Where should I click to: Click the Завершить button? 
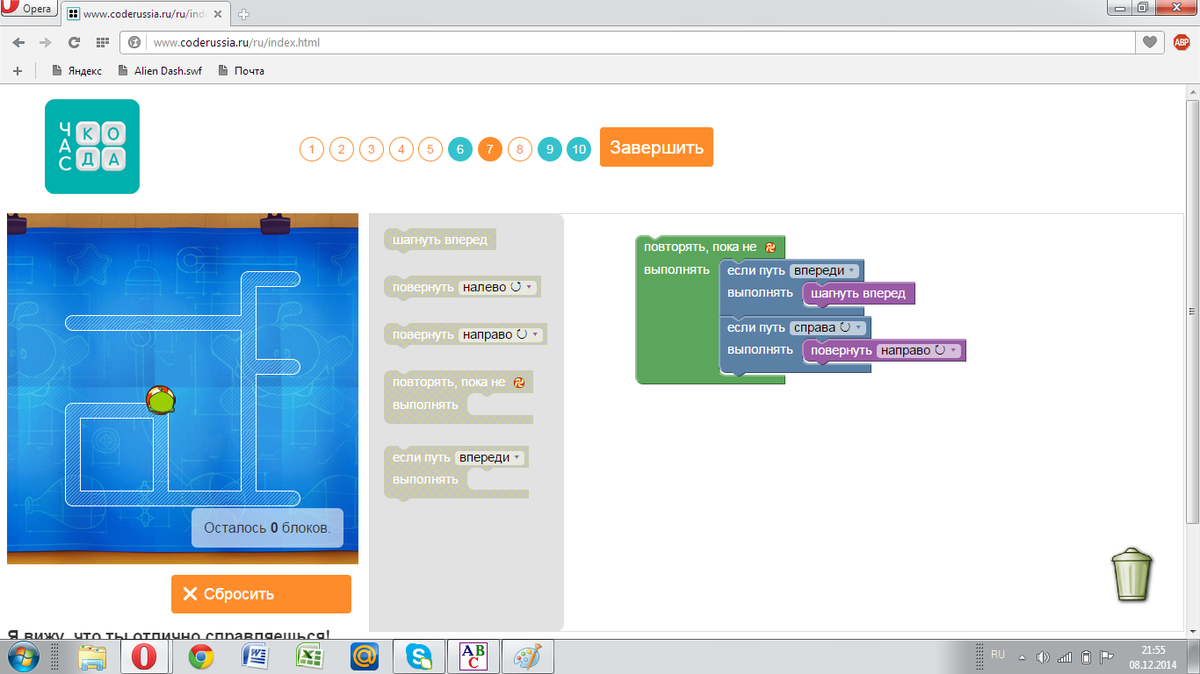[656, 147]
